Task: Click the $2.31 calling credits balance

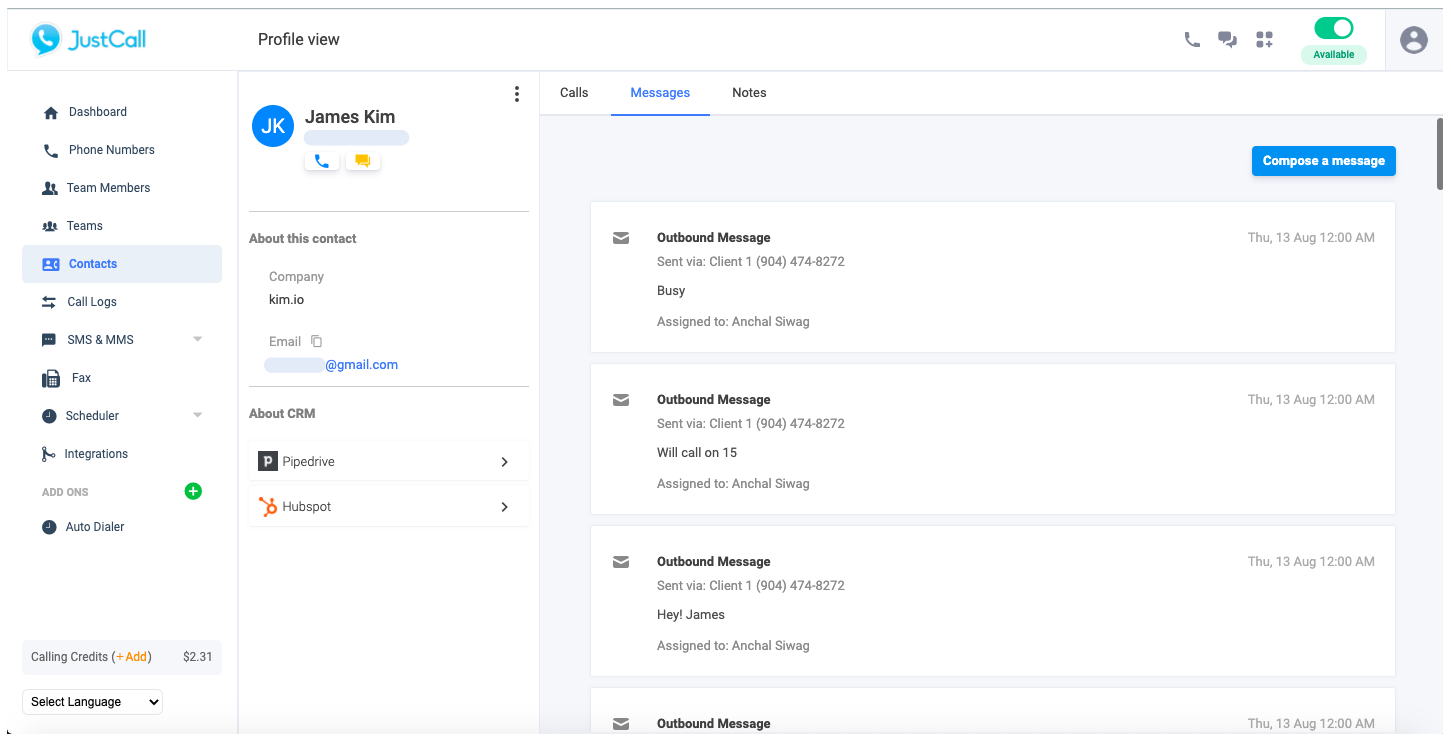Action: pos(198,657)
